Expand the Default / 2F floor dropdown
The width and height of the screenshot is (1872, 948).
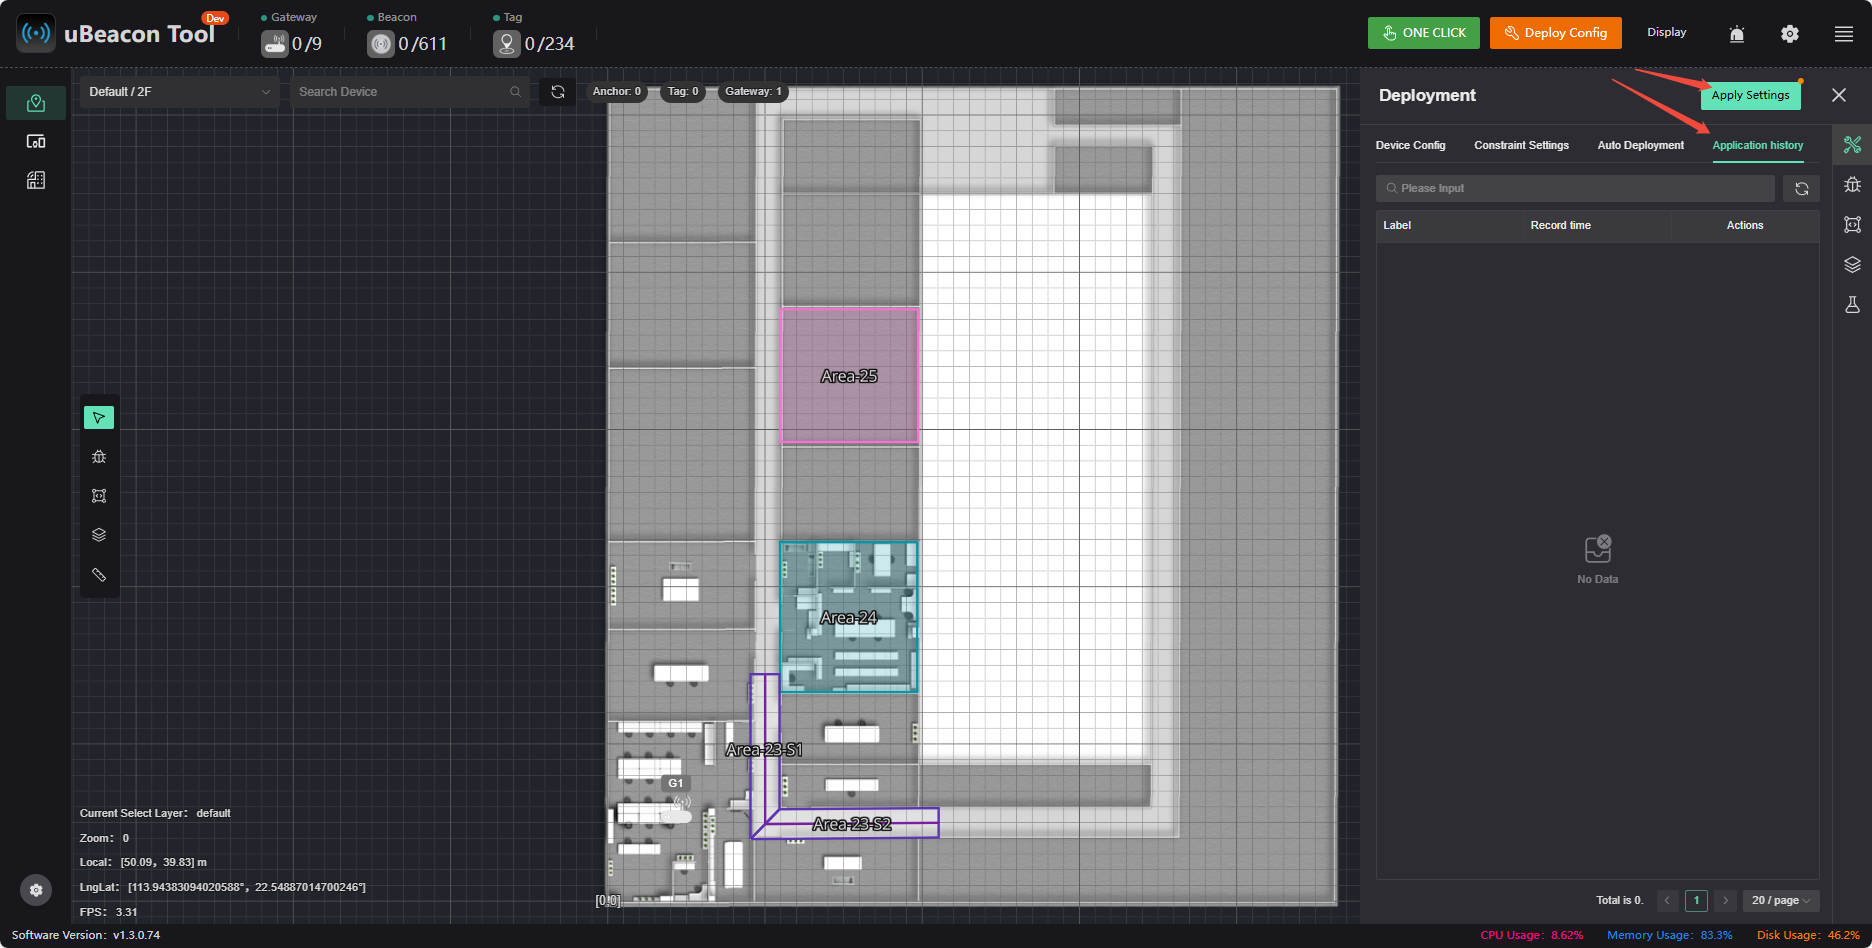coord(179,92)
